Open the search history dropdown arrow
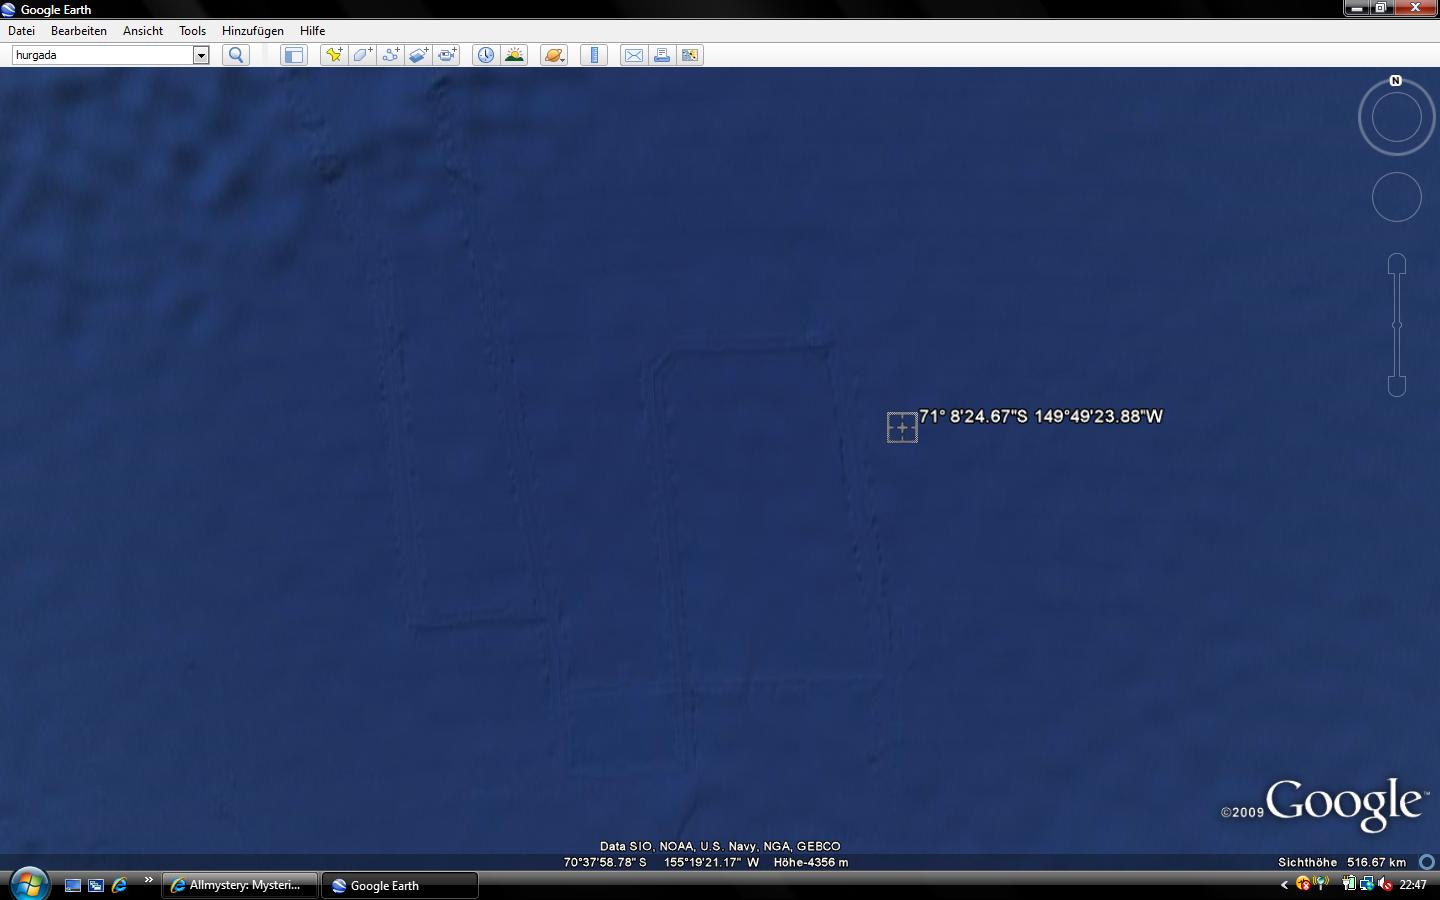Screen dimensions: 1440x900 tap(201, 55)
